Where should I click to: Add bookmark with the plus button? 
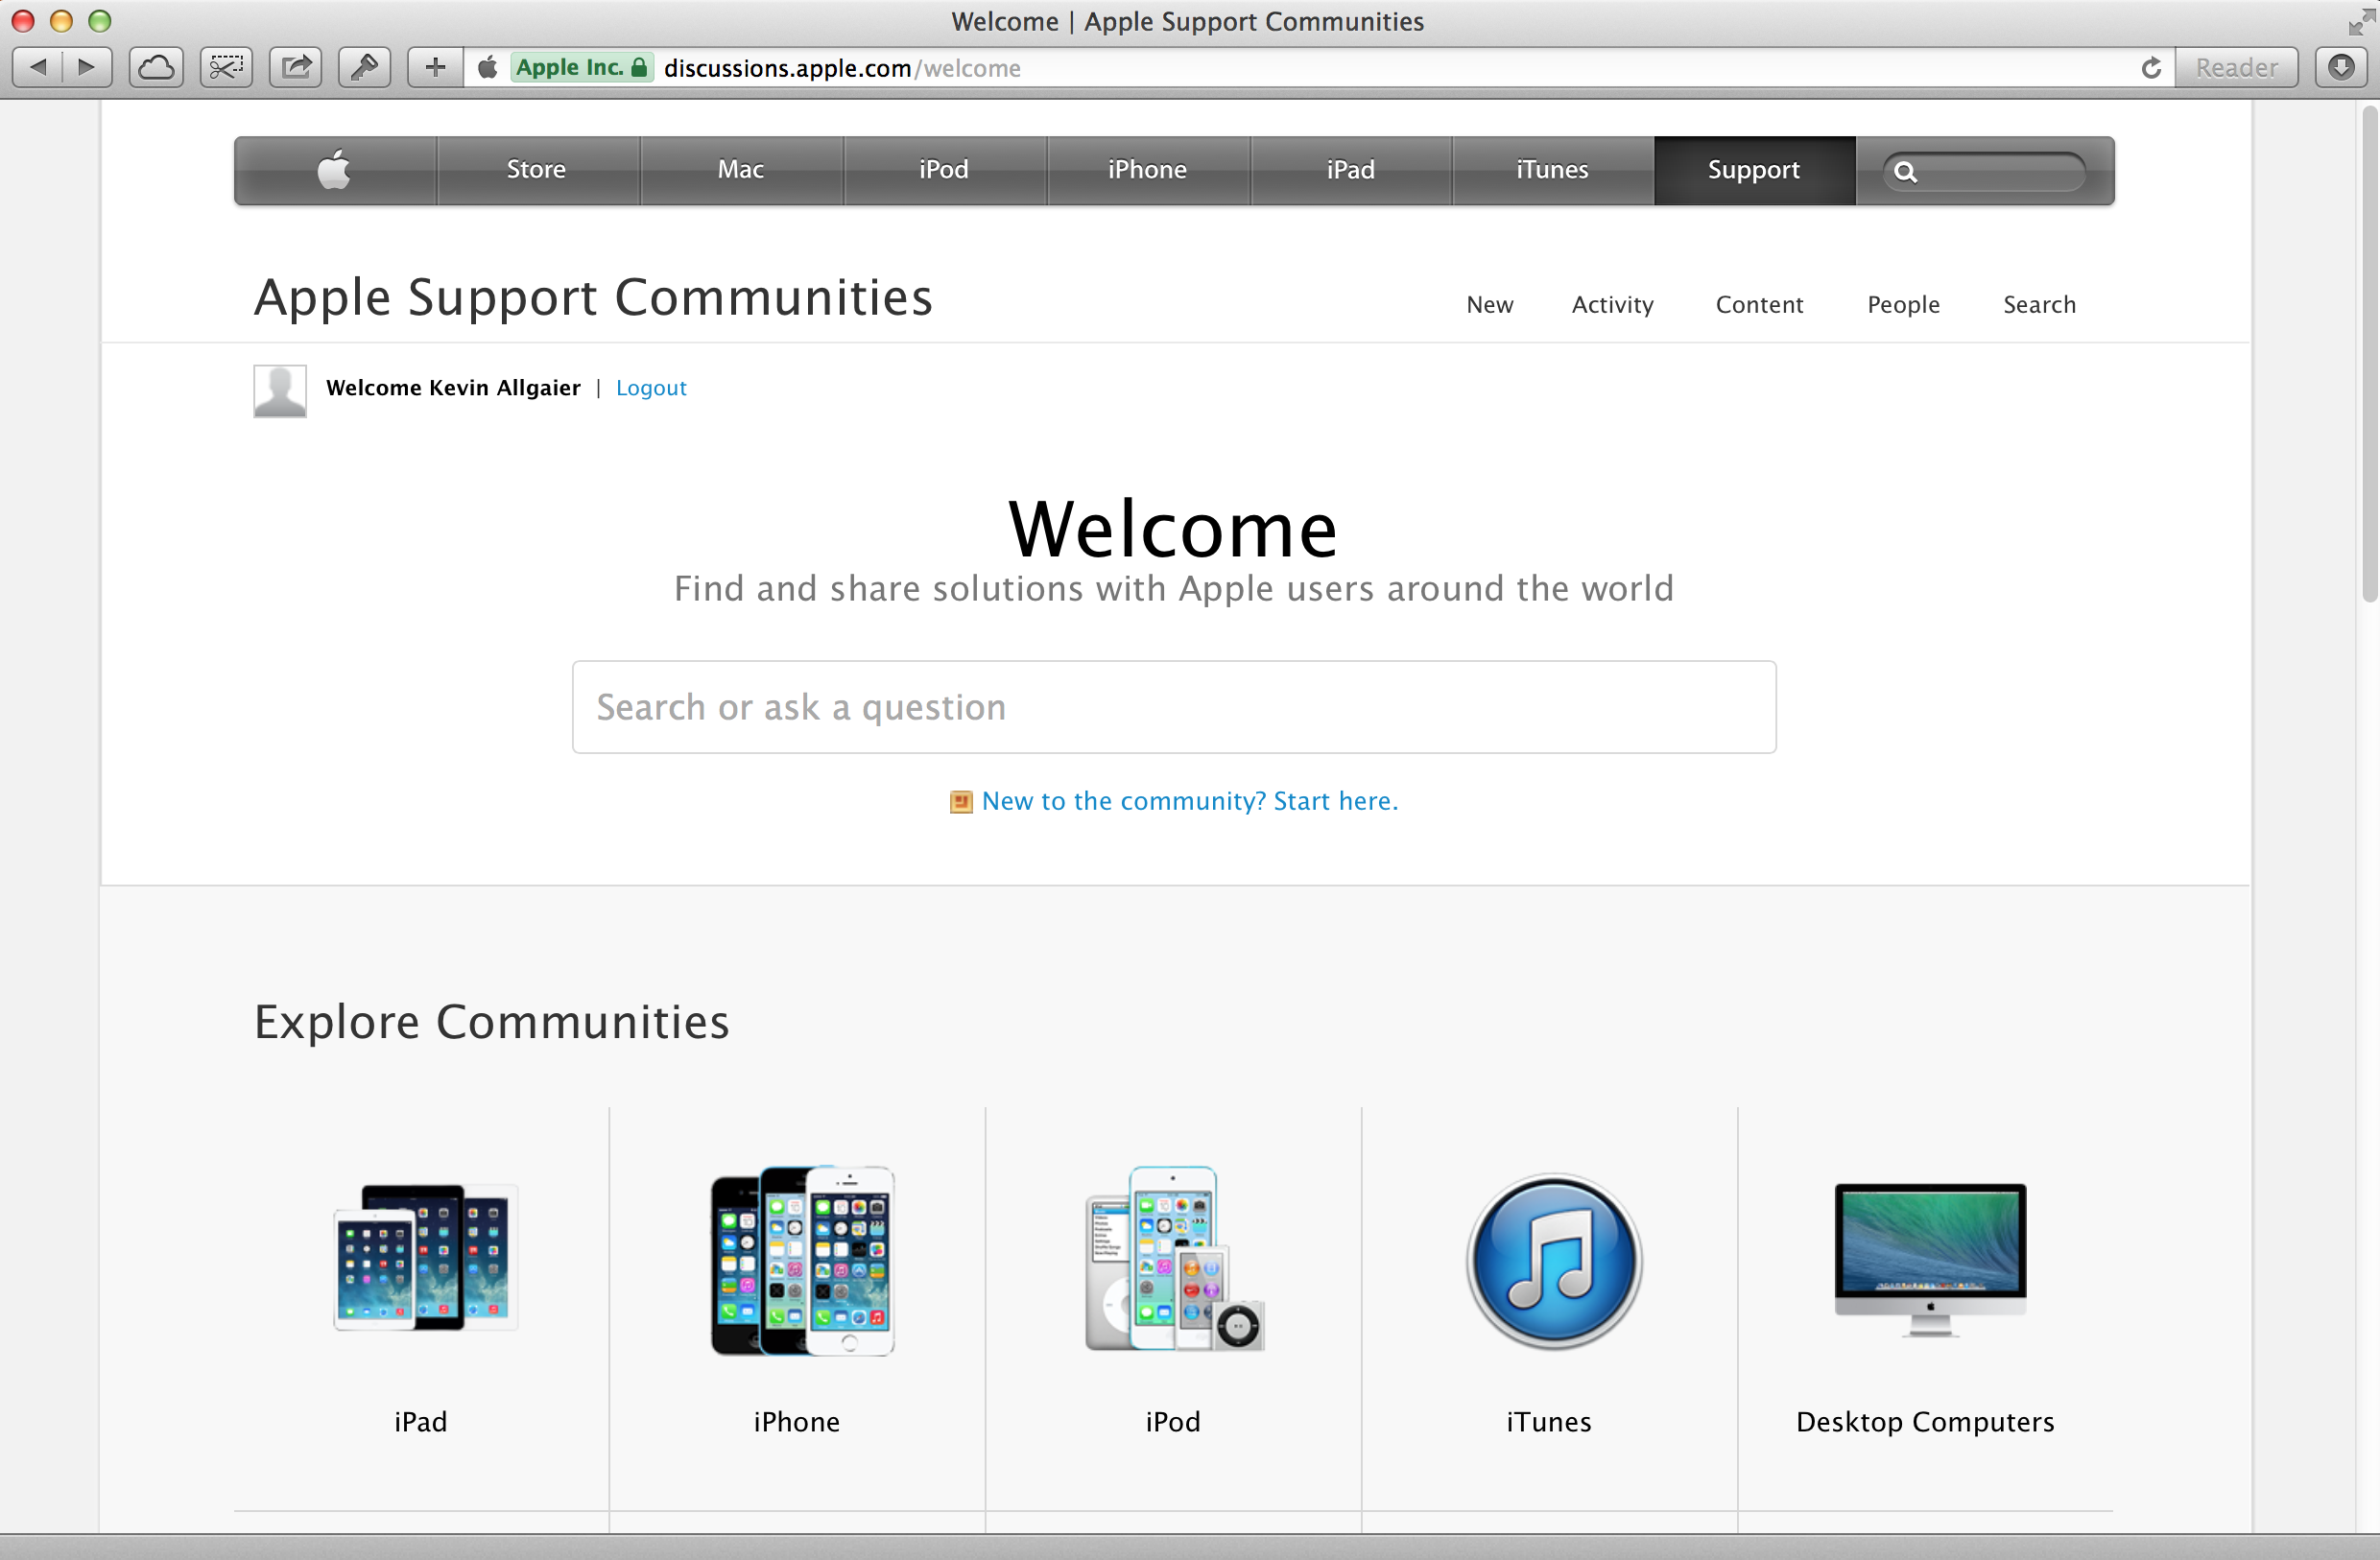[x=435, y=67]
